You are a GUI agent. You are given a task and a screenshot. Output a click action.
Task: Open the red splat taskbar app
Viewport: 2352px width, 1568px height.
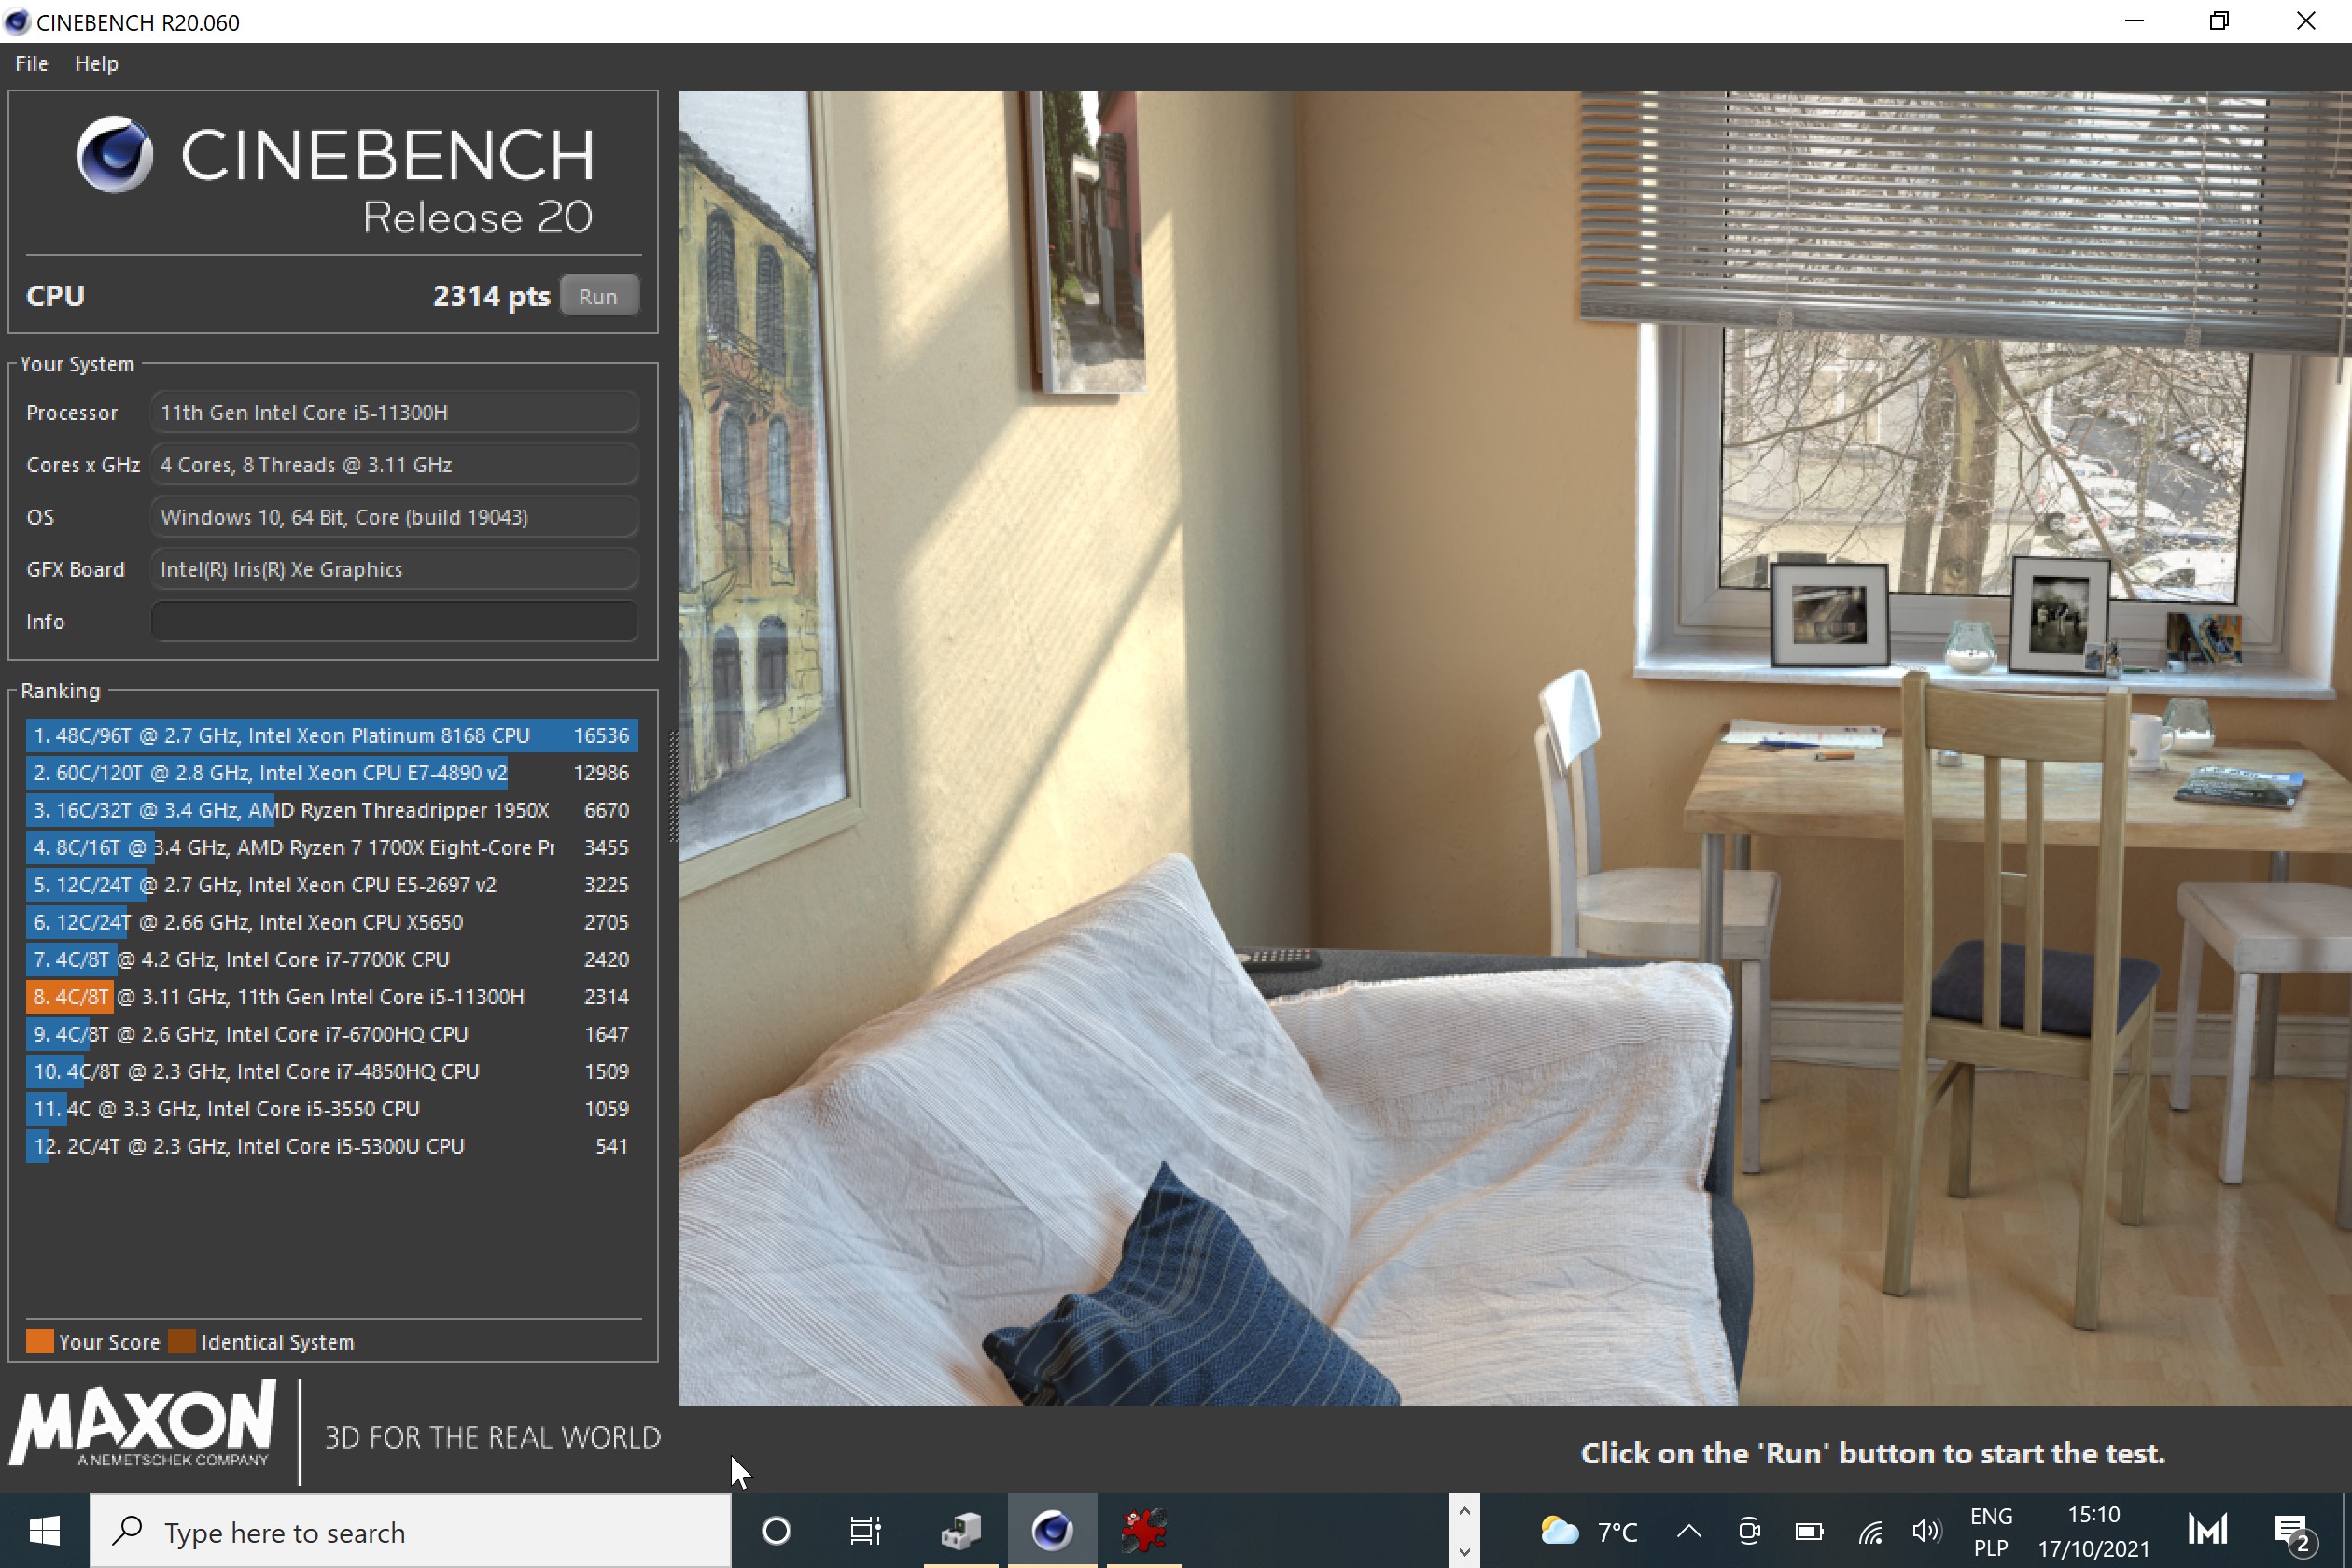[1144, 1531]
